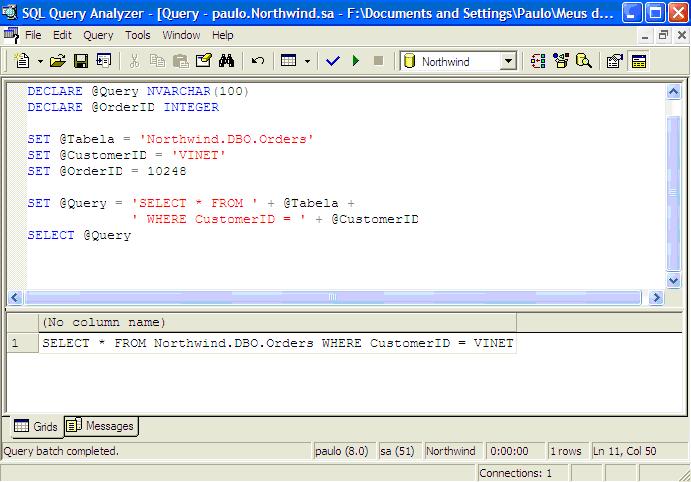This screenshot has width=691, height=482.
Task: Save the query using the floppy disk icon
Action: [80, 61]
